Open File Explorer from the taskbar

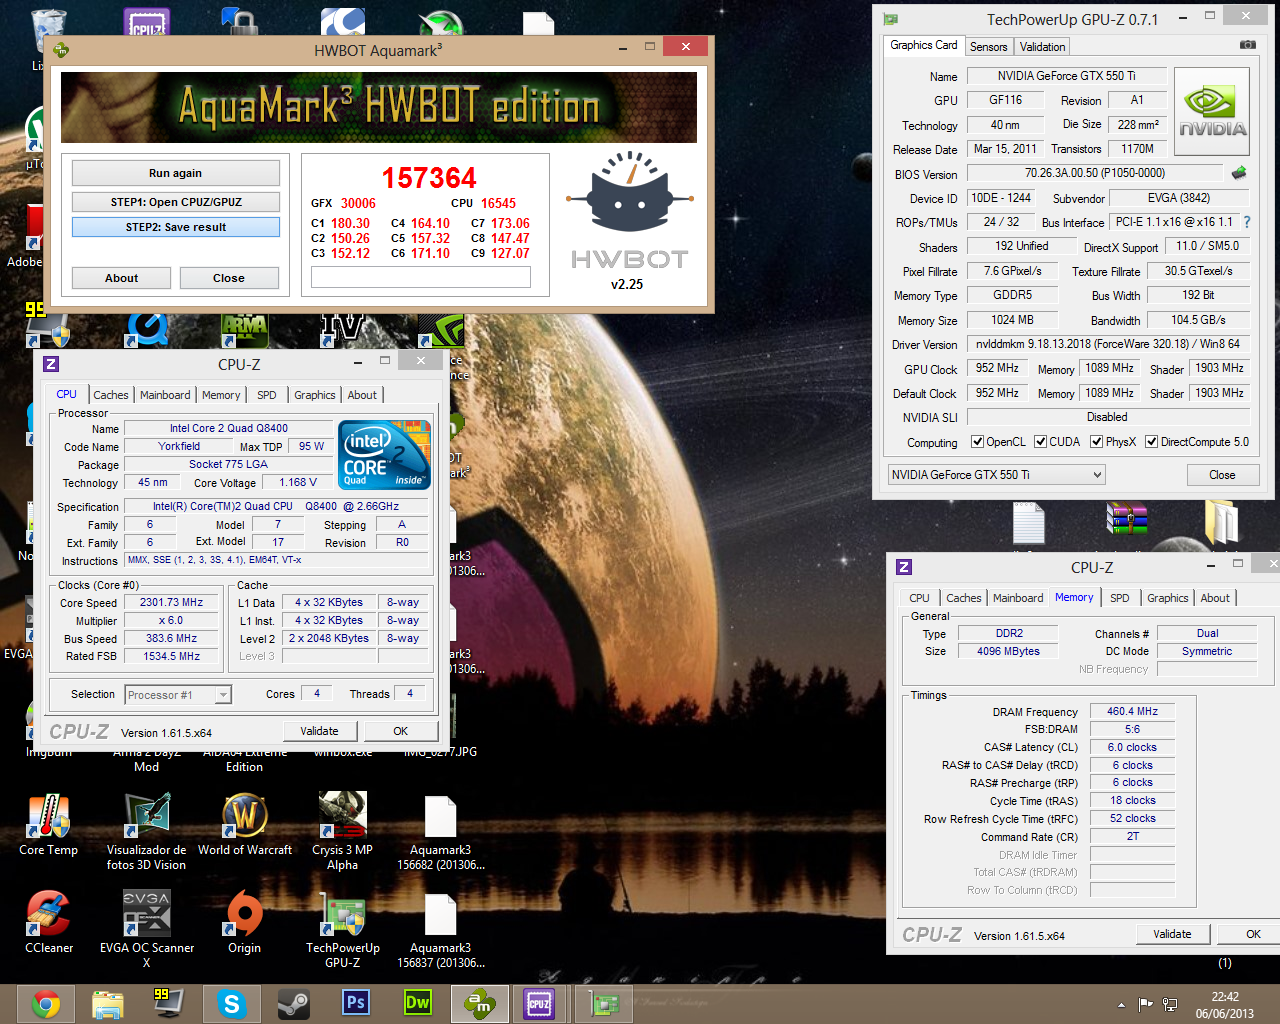[x=107, y=1004]
